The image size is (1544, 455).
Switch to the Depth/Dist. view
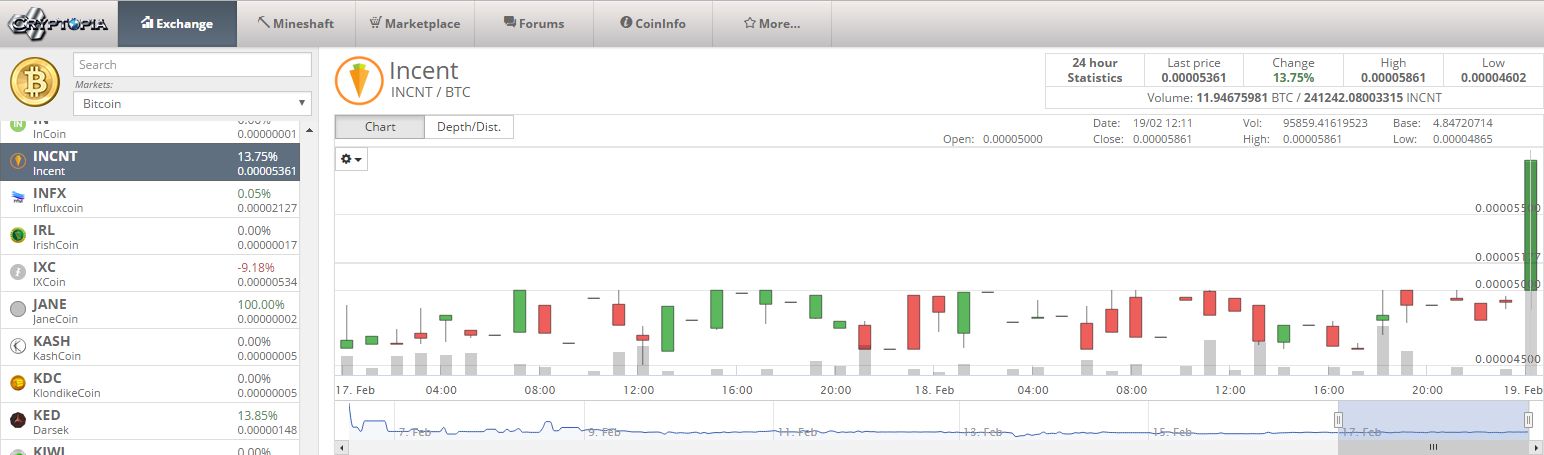[469, 127]
